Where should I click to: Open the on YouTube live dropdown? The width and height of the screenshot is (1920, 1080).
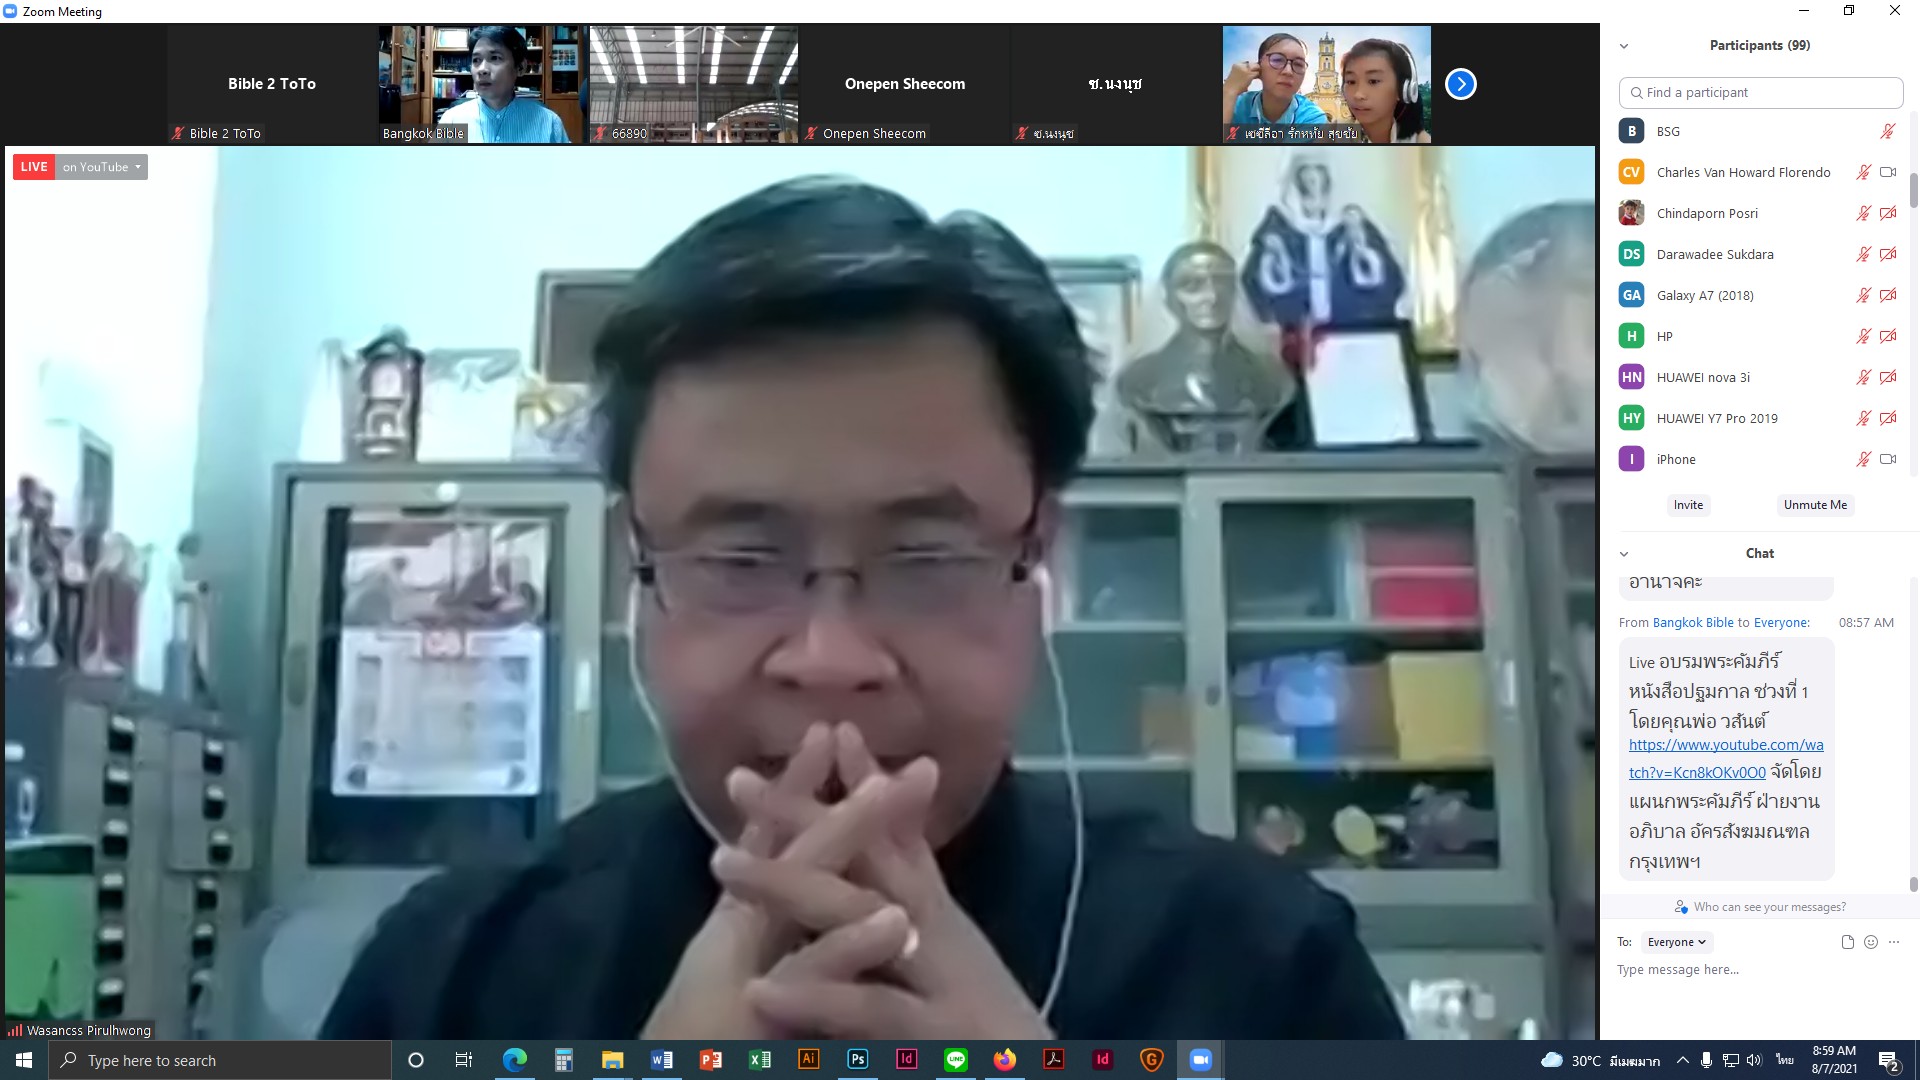[x=101, y=167]
